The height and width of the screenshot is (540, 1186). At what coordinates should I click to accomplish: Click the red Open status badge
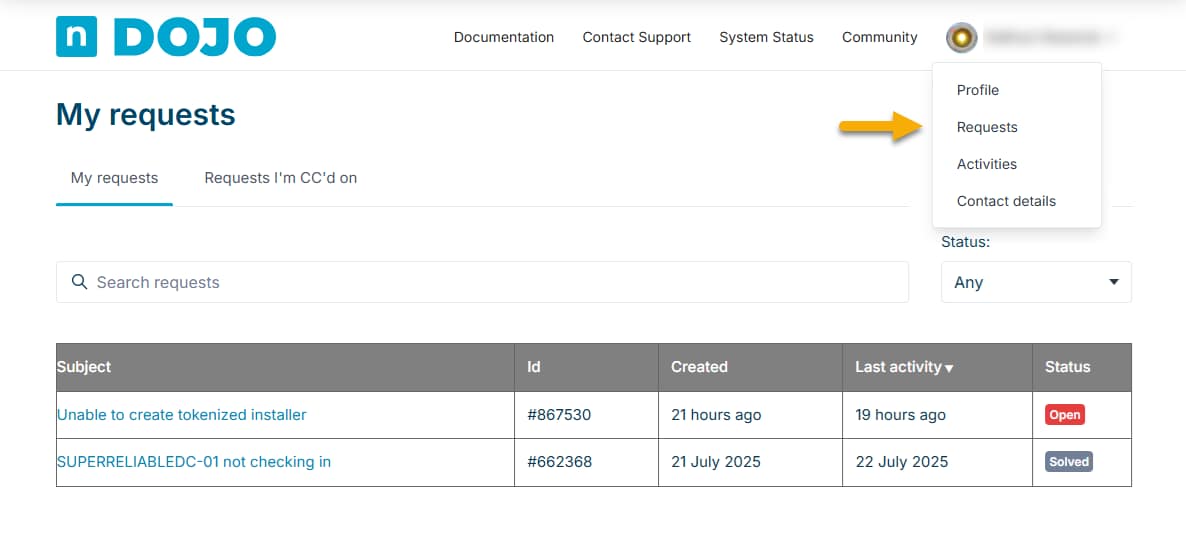point(1064,415)
